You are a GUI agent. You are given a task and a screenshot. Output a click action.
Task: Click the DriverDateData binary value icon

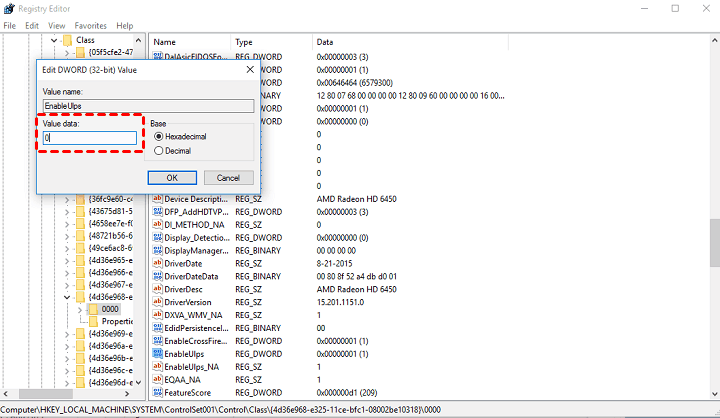158,276
